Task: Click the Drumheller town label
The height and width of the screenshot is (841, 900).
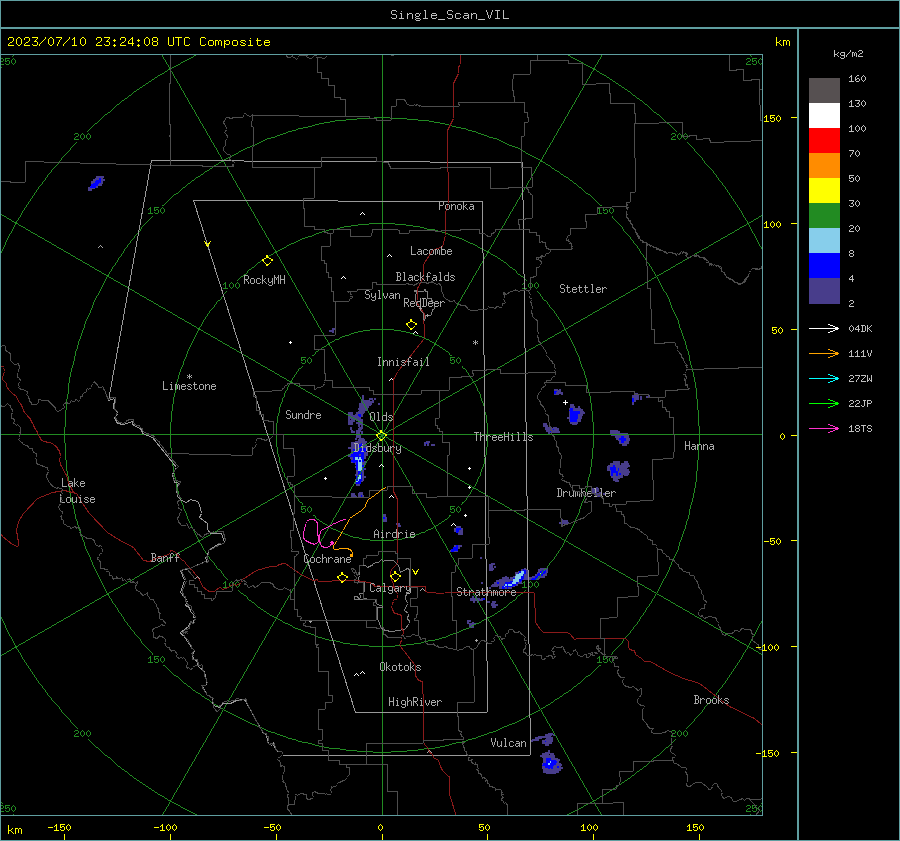Action: [586, 493]
